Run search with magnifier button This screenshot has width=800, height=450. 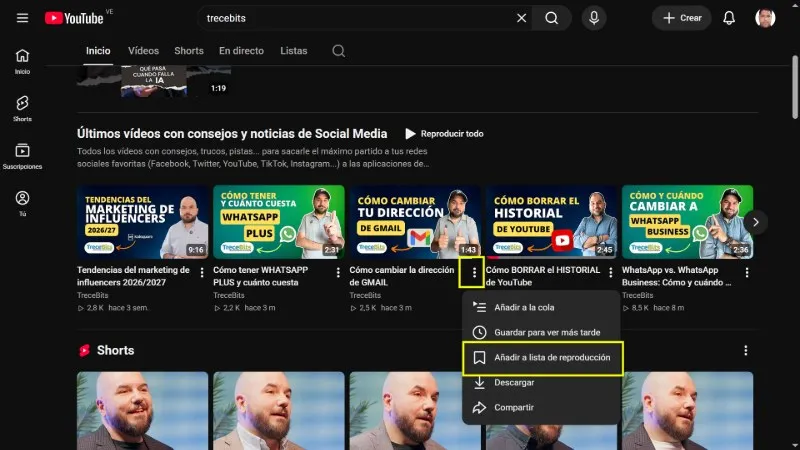[552, 18]
